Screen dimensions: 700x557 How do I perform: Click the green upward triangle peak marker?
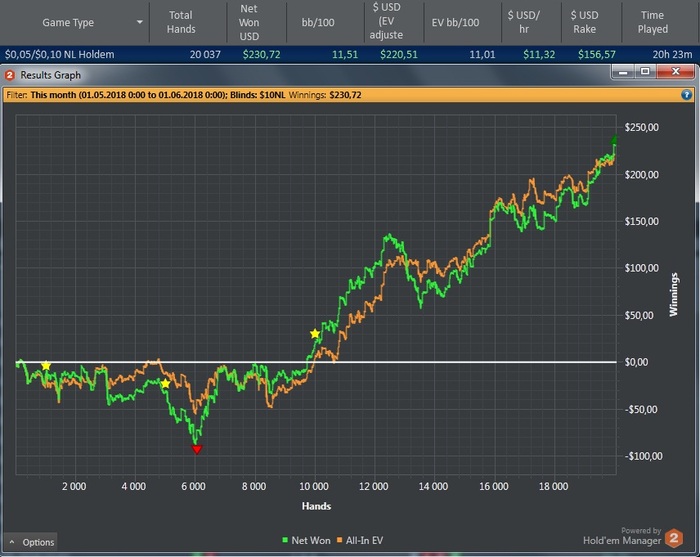615,139
